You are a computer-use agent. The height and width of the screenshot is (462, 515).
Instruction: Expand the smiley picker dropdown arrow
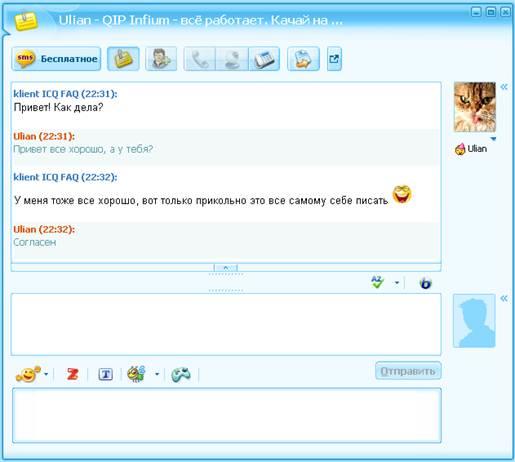pos(46,374)
